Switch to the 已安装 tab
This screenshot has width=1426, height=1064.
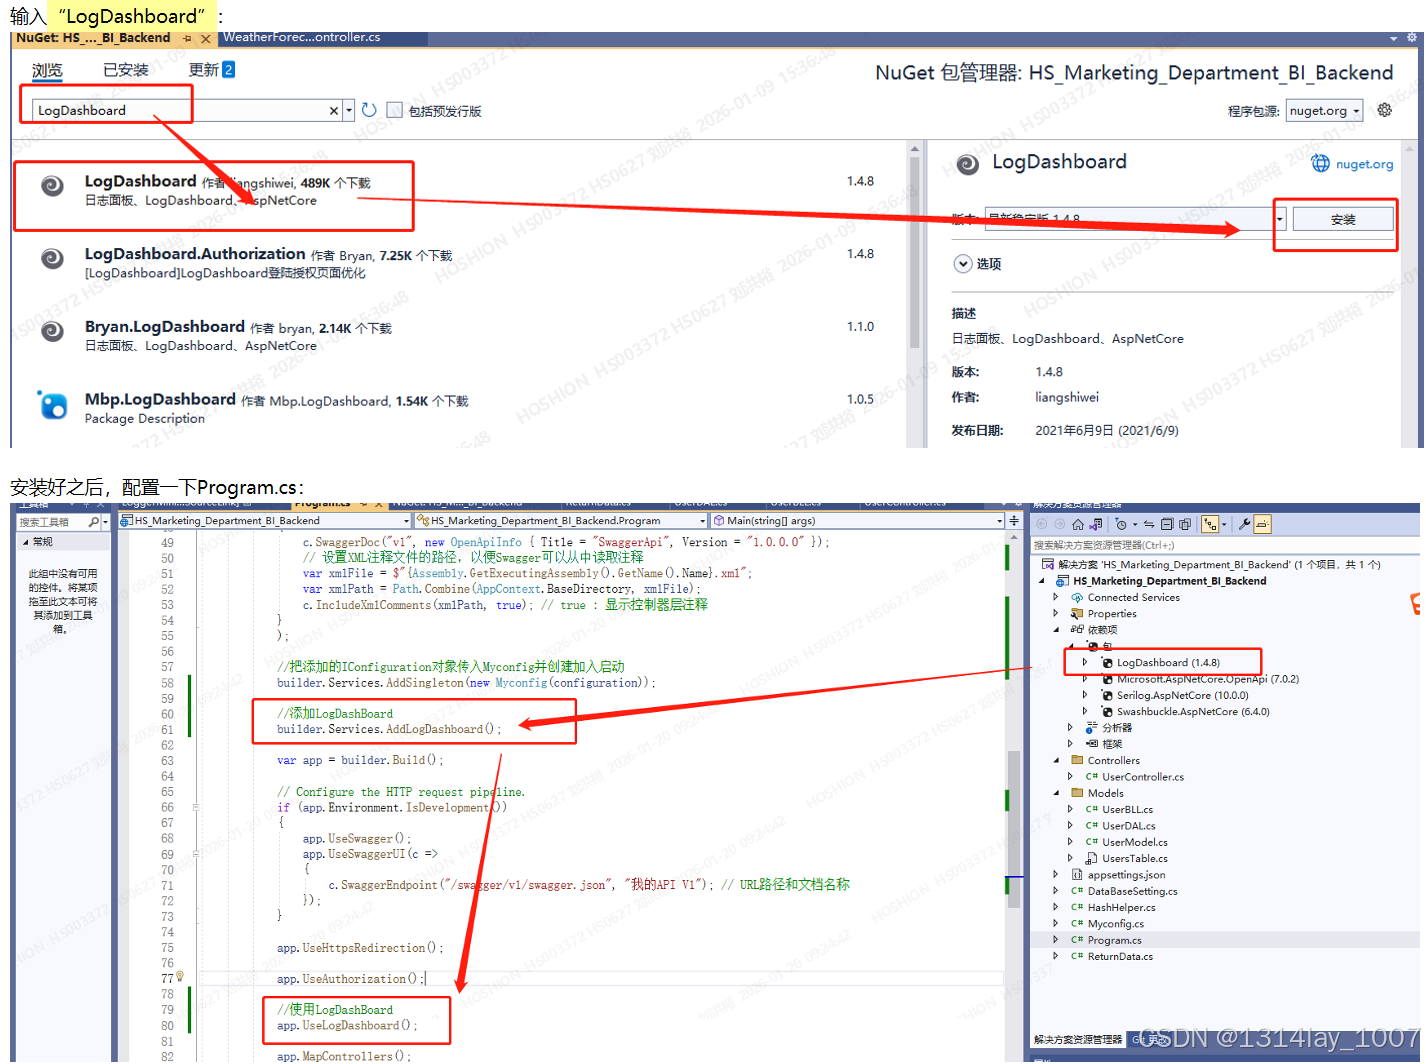click(125, 70)
